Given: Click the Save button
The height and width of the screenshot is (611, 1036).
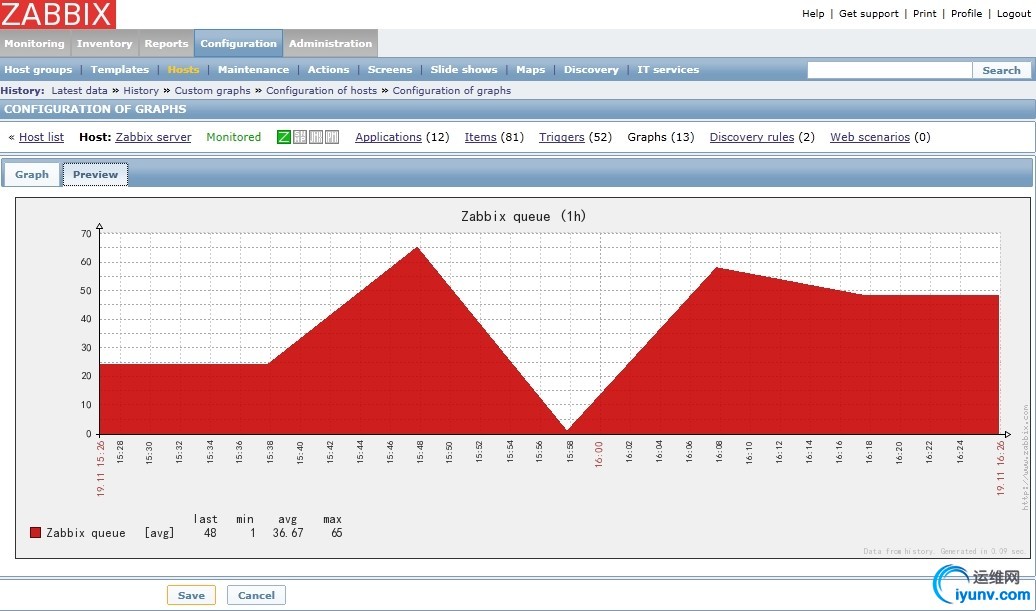Looking at the screenshot, I should (x=191, y=595).
